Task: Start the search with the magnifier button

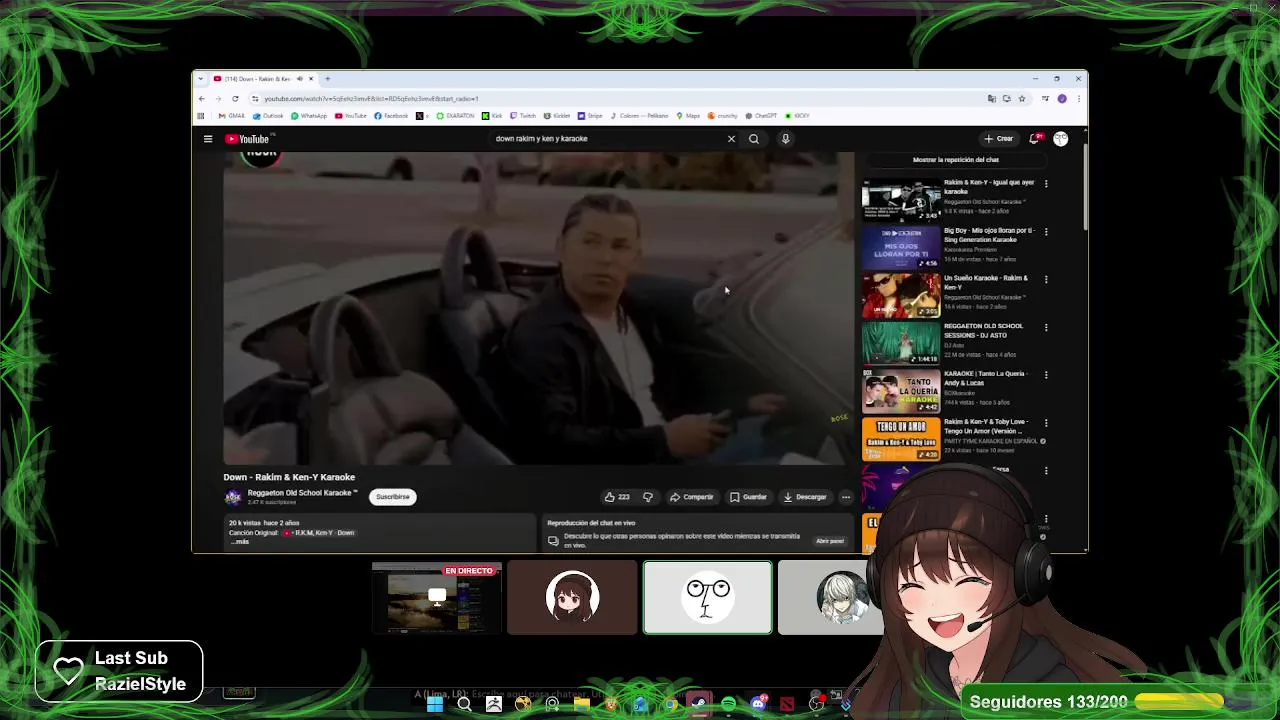Action: tap(754, 139)
